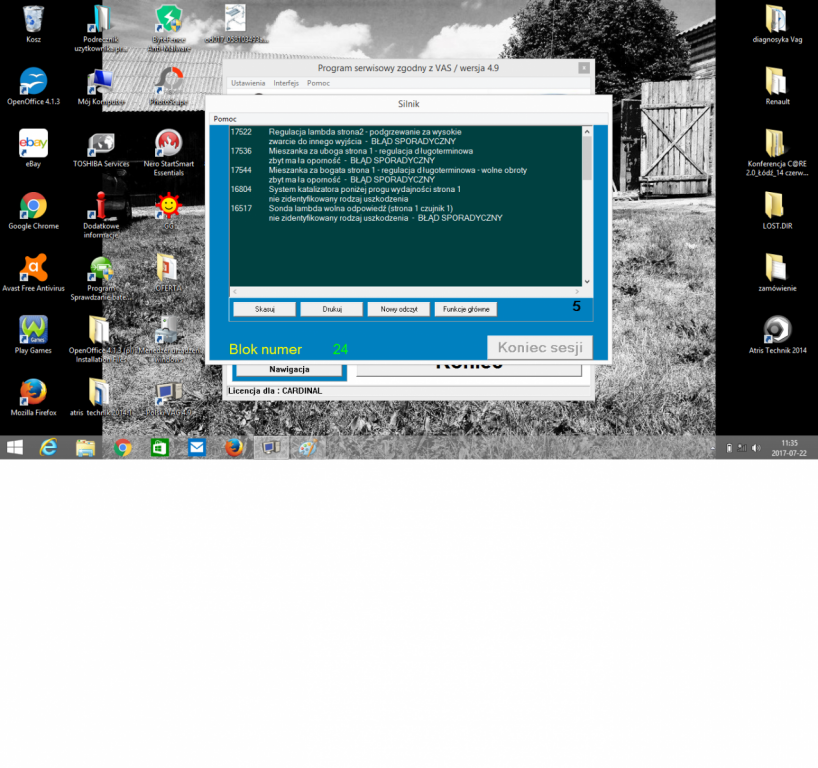
Task: Open Windows Start button
Action: pyautogui.click(x=15, y=448)
